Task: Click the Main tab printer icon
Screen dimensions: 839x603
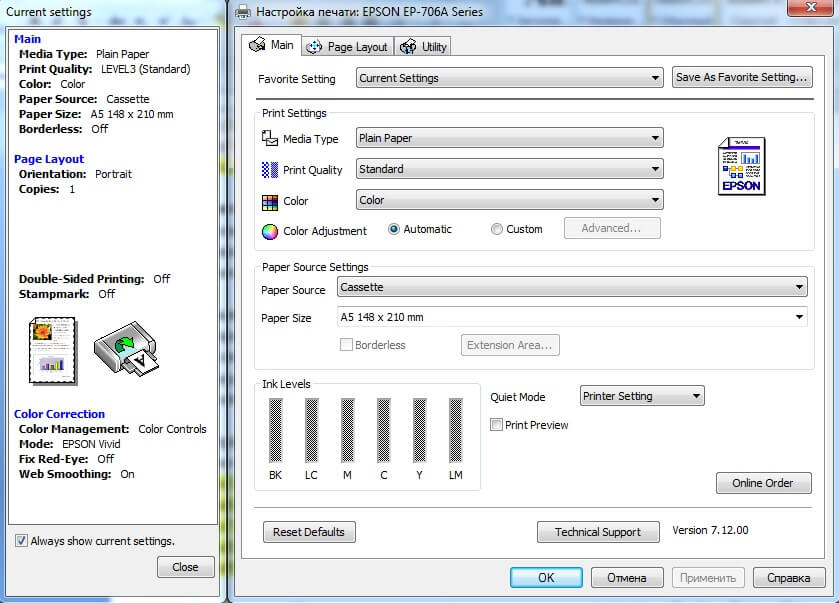Action: tap(257, 45)
